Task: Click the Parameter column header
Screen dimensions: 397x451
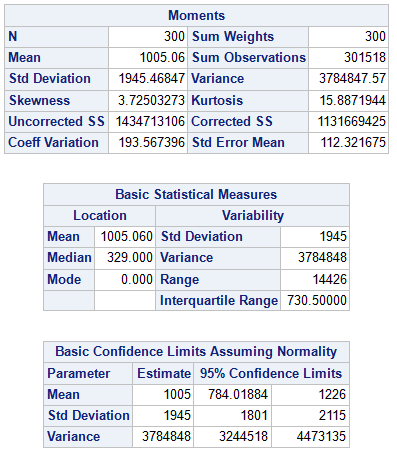Action: pyautogui.click(x=78, y=373)
